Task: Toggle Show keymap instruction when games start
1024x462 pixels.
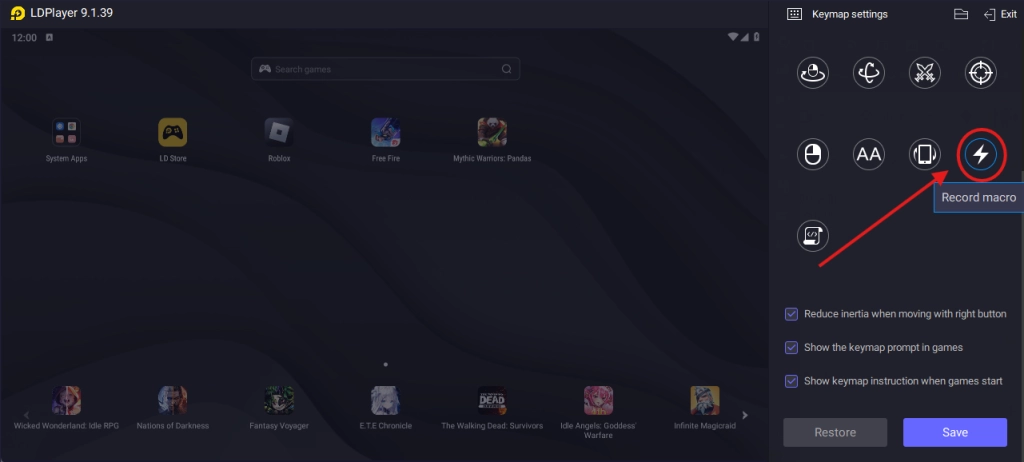Action: coord(792,381)
